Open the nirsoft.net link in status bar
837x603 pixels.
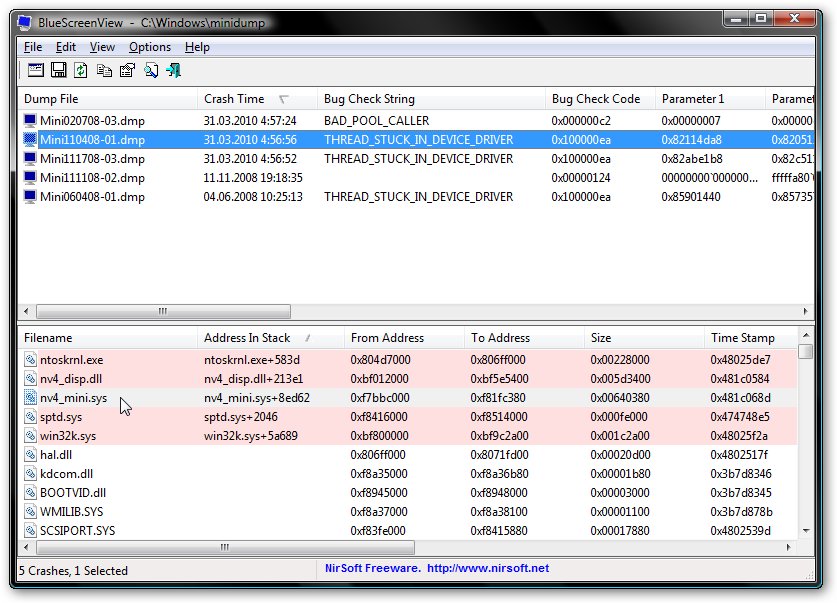tap(490, 569)
